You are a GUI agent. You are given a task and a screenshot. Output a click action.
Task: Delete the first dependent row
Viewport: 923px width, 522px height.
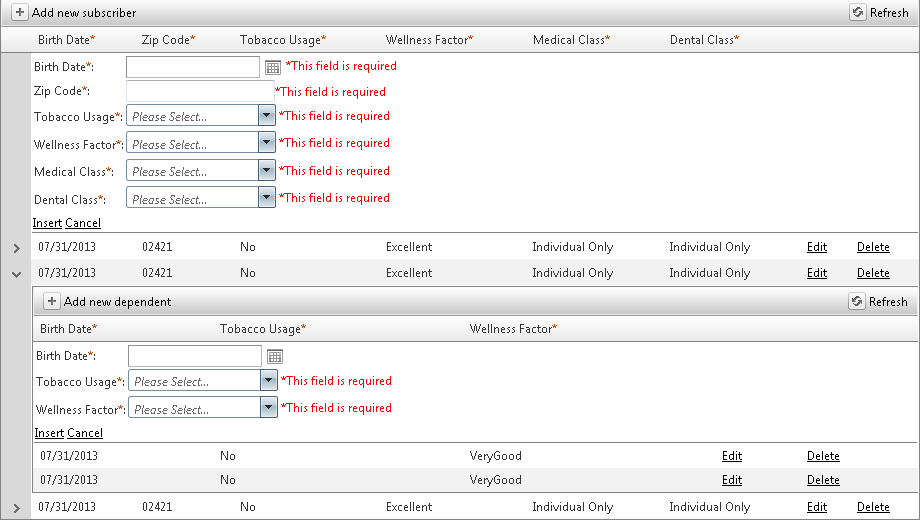pos(823,456)
